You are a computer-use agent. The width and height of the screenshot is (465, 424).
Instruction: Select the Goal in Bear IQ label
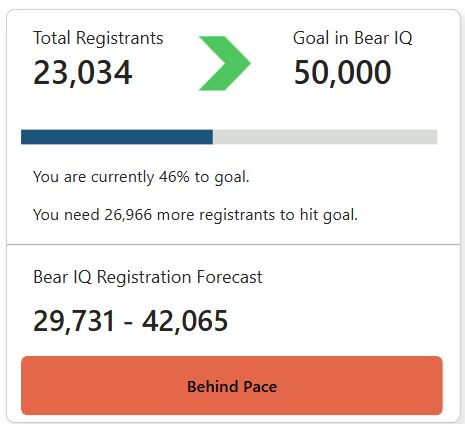pos(353,38)
